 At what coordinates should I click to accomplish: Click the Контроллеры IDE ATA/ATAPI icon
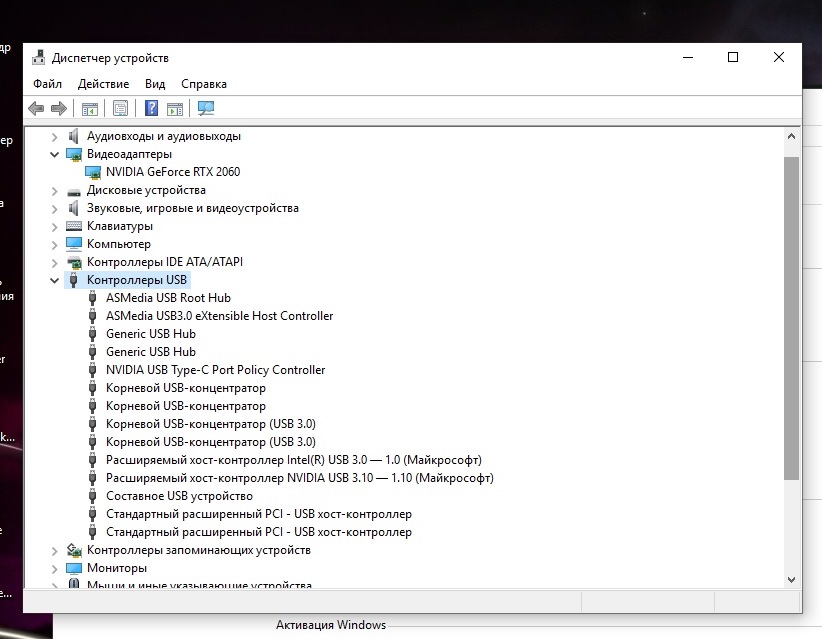[74, 262]
